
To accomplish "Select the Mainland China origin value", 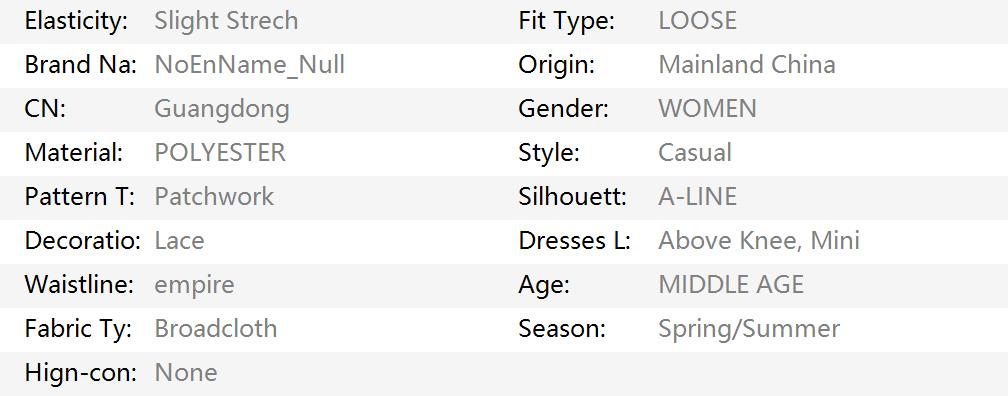I will (747, 65).
